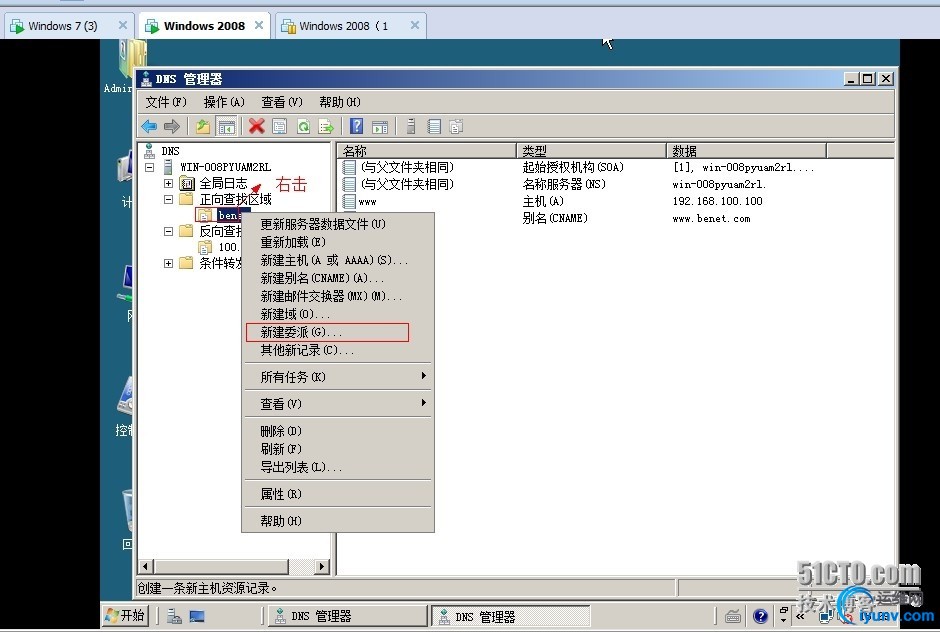
Task: Open the 查看(V) submenu arrow
Action: point(424,403)
